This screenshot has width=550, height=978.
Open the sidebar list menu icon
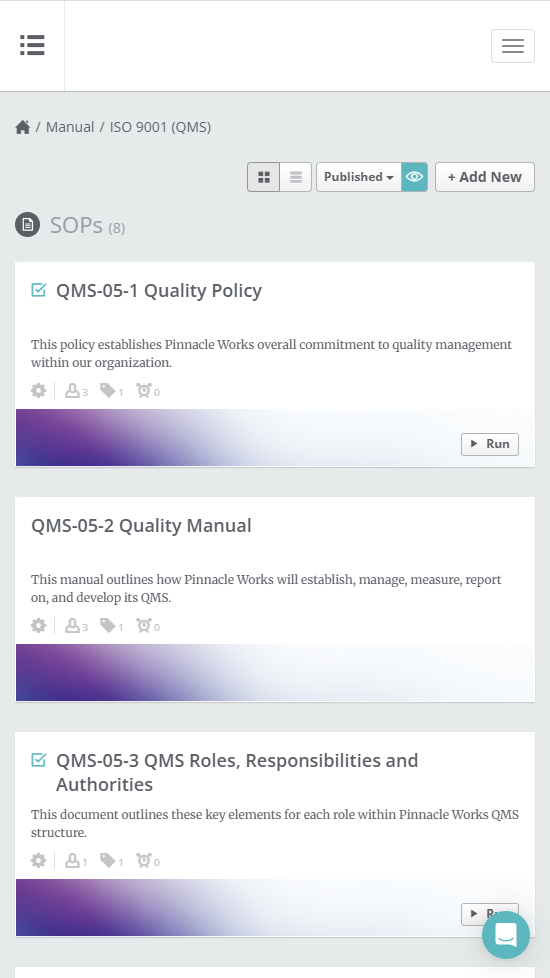tap(32, 46)
